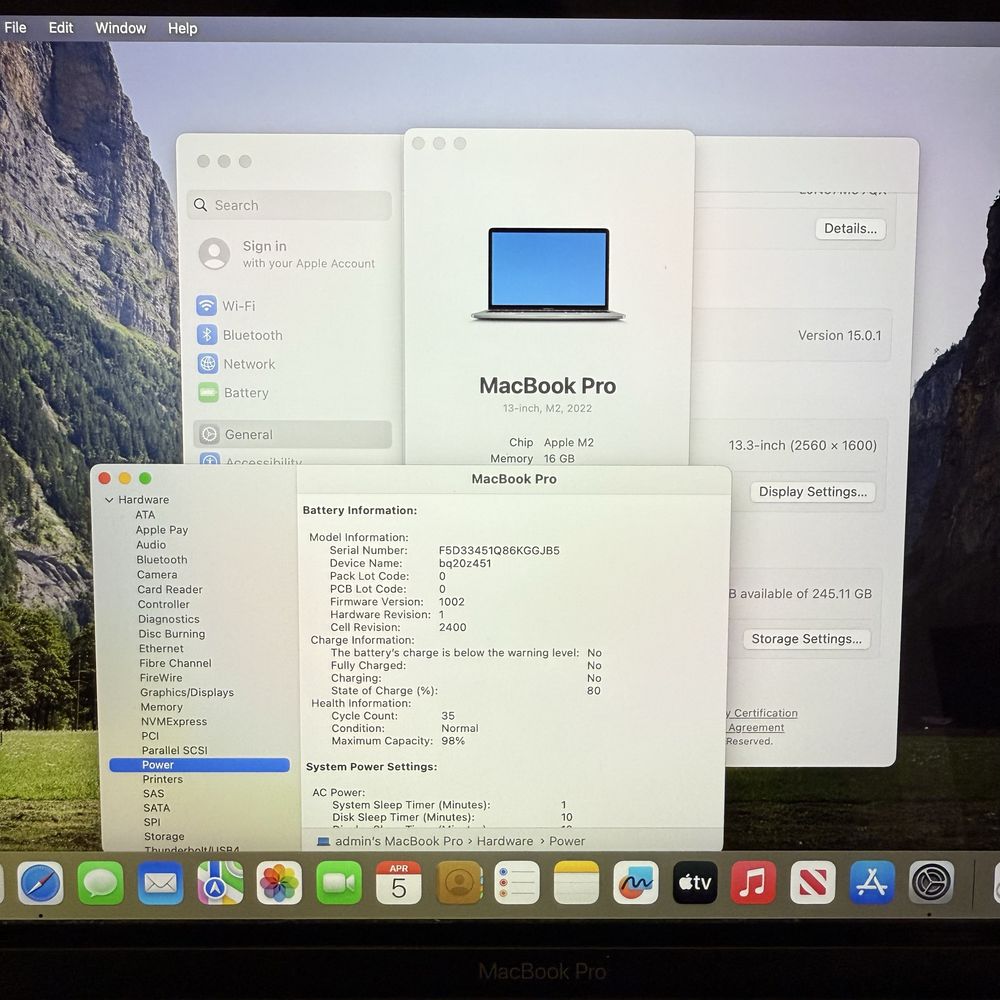Click Display Settings... button
Viewport: 1000px width, 1000px height.
click(812, 492)
